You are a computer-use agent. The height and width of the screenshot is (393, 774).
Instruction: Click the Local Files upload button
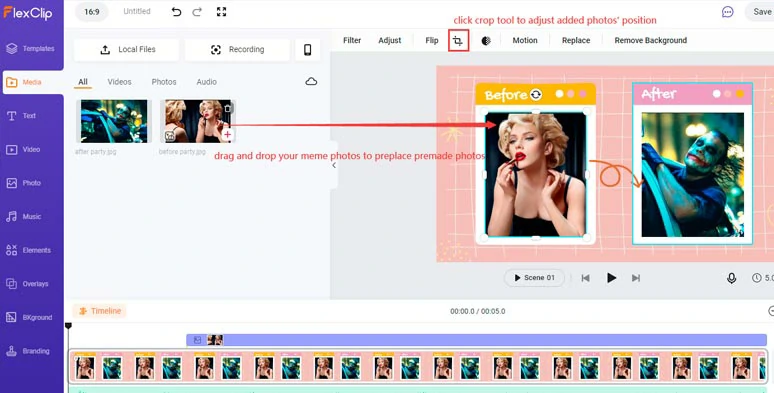(126, 49)
